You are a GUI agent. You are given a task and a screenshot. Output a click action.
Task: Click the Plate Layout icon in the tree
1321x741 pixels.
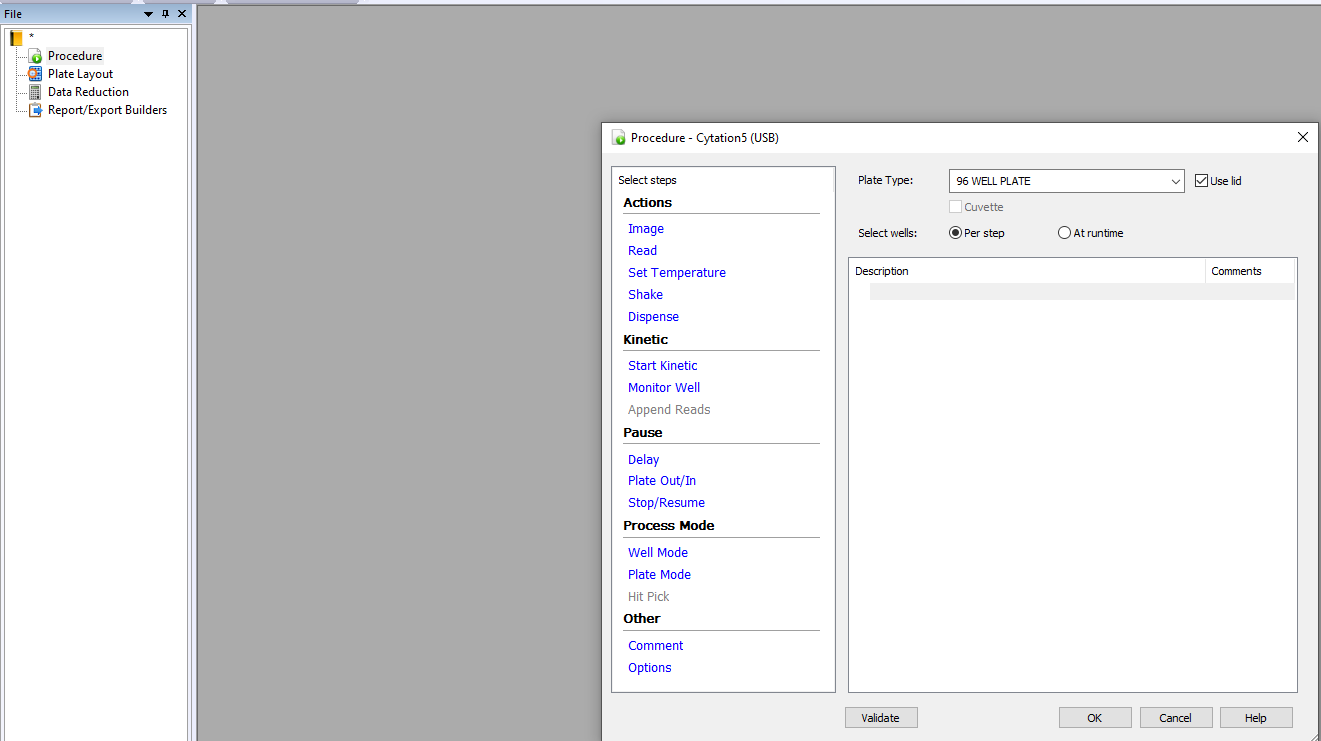[36, 74]
